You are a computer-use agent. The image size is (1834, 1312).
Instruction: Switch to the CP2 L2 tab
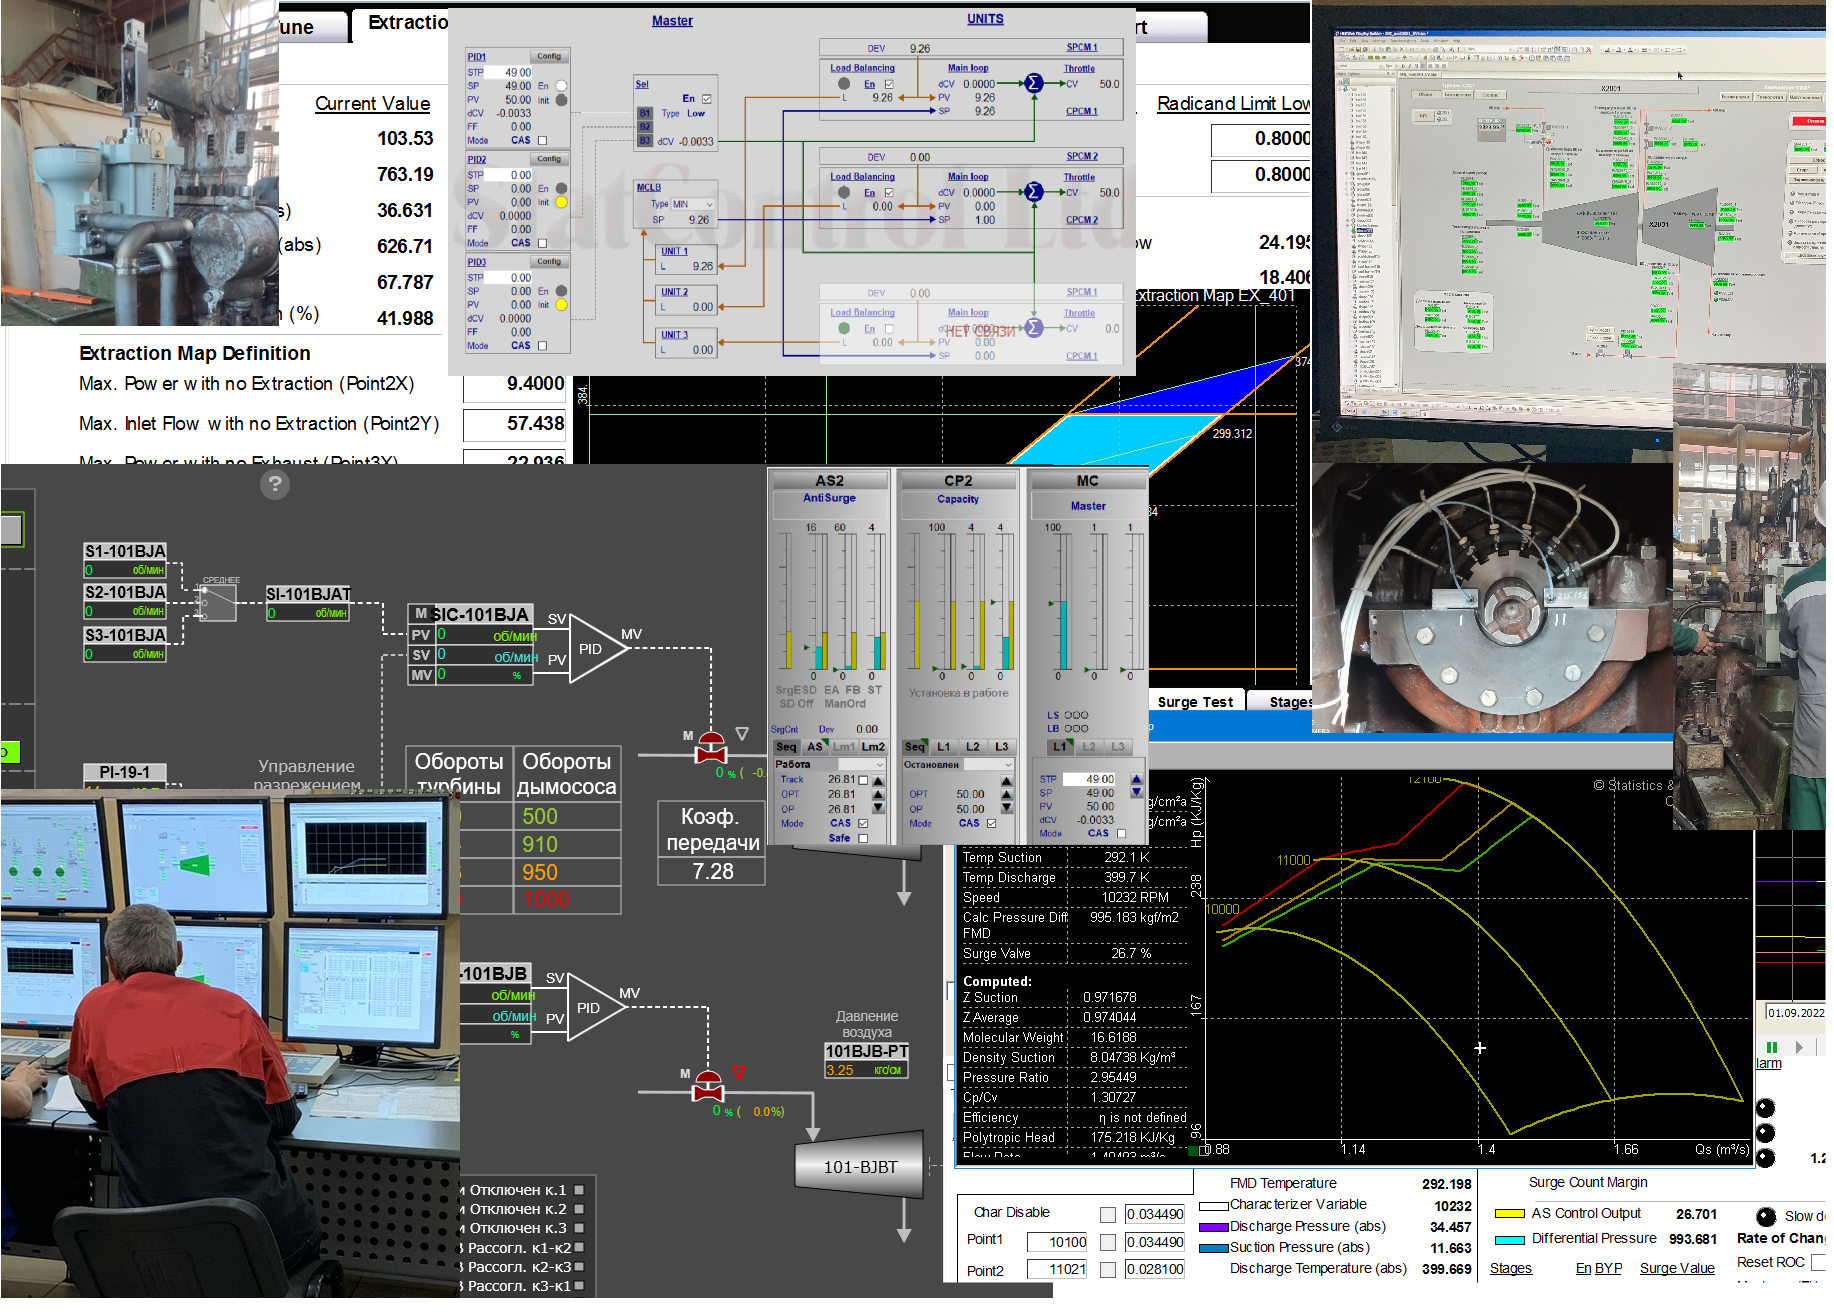972,747
